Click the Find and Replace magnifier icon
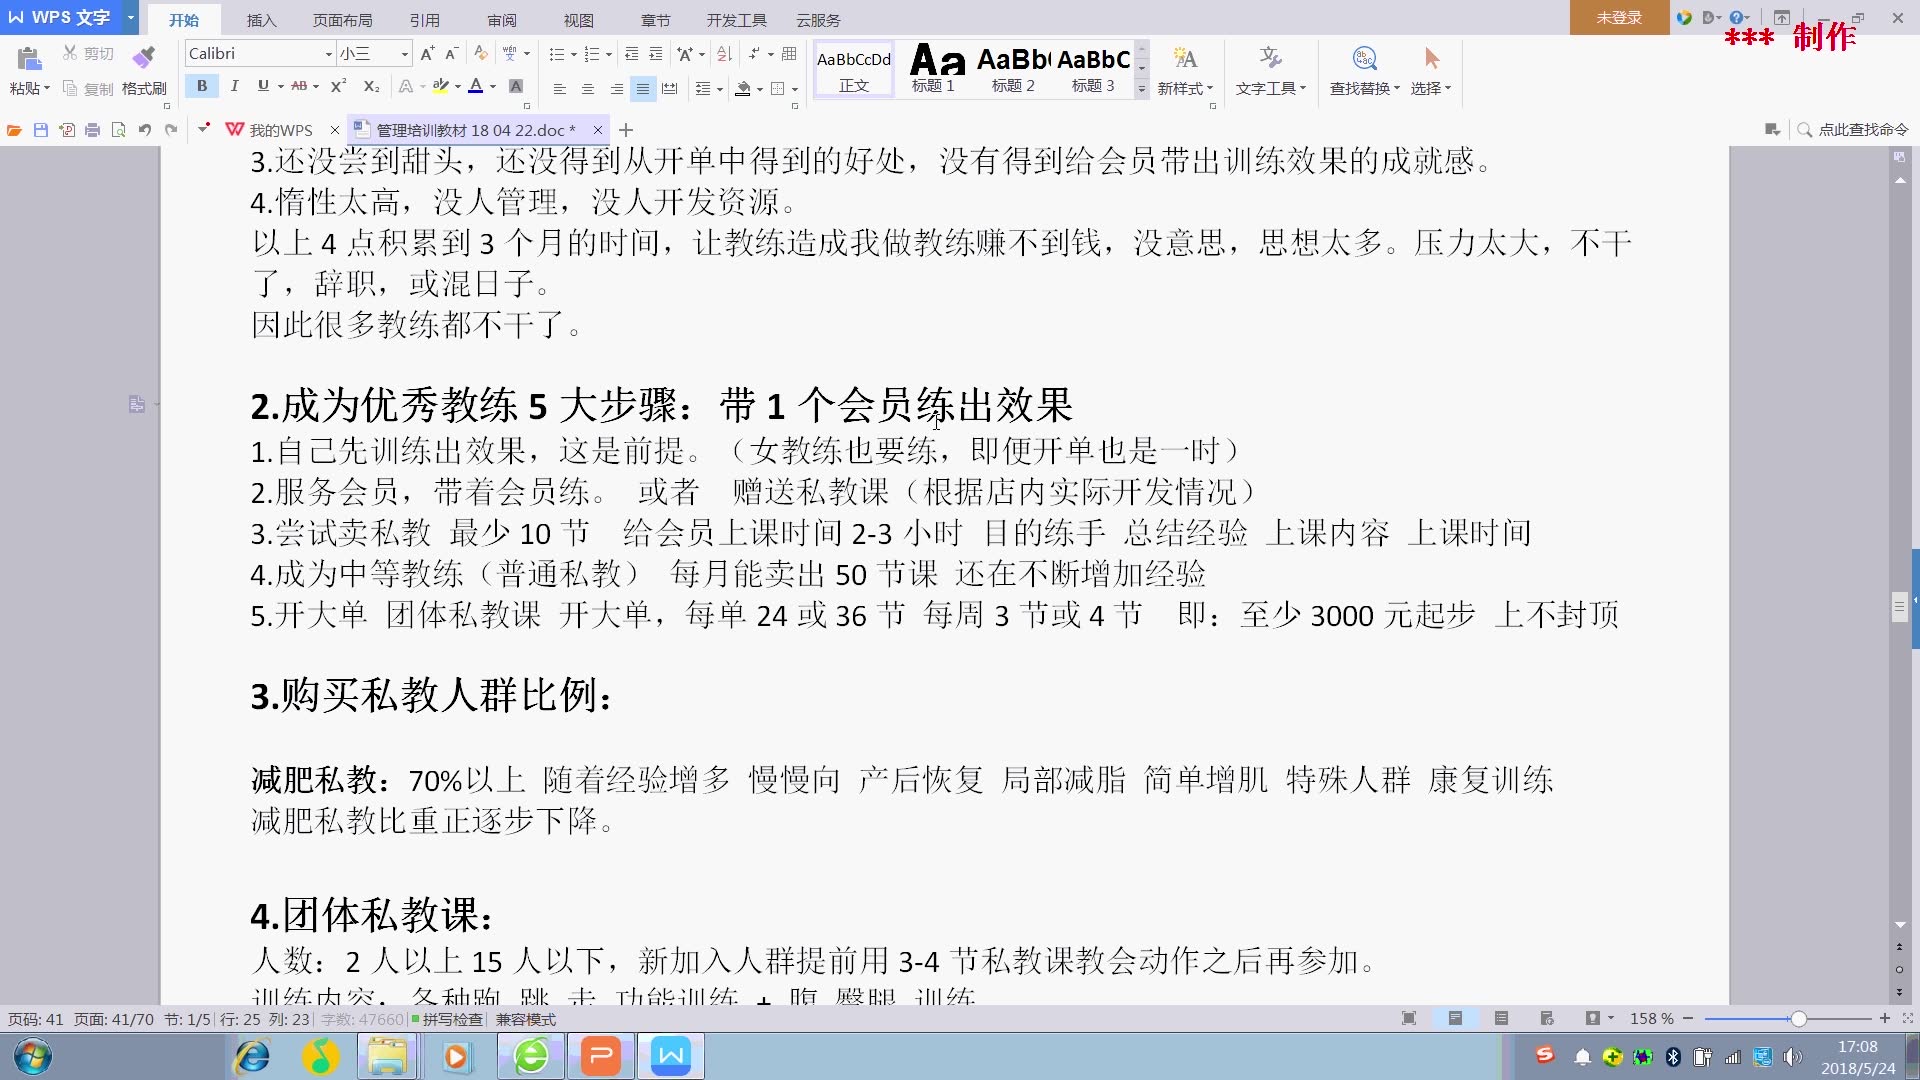The image size is (1920, 1080). [1364, 58]
